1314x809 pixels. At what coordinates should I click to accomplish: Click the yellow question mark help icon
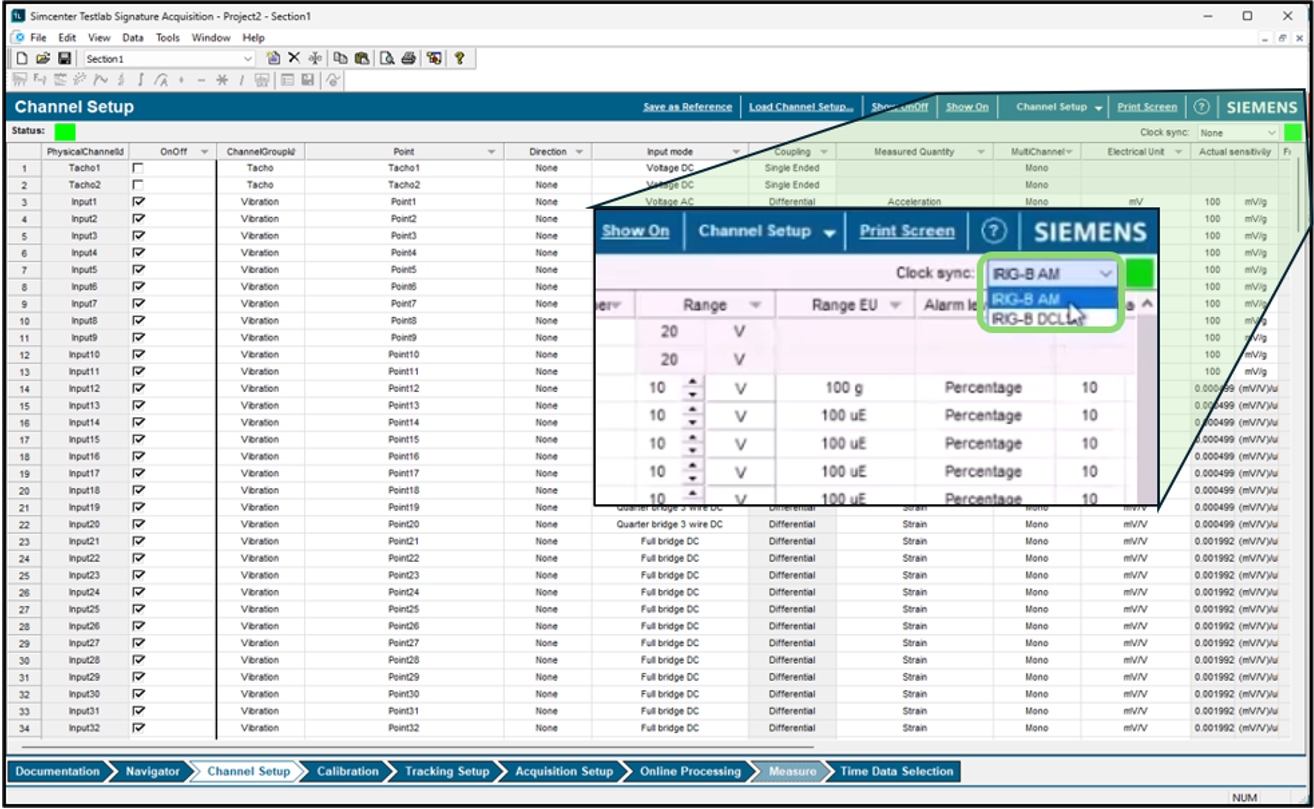(459, 59)
